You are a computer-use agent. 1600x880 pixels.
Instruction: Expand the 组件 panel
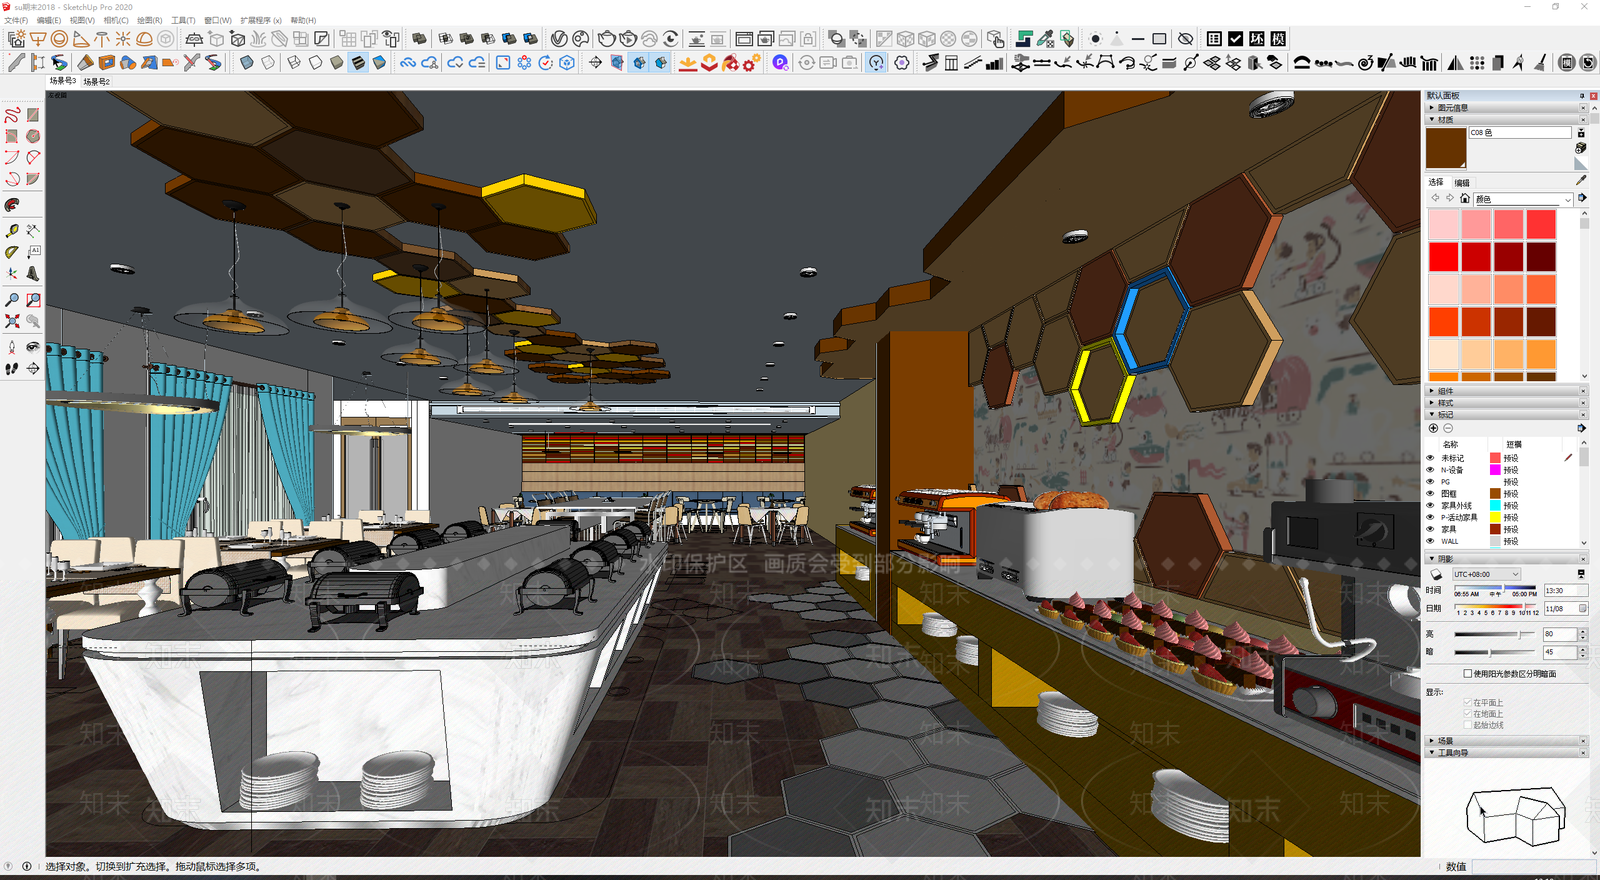[x=1507, y=391]
